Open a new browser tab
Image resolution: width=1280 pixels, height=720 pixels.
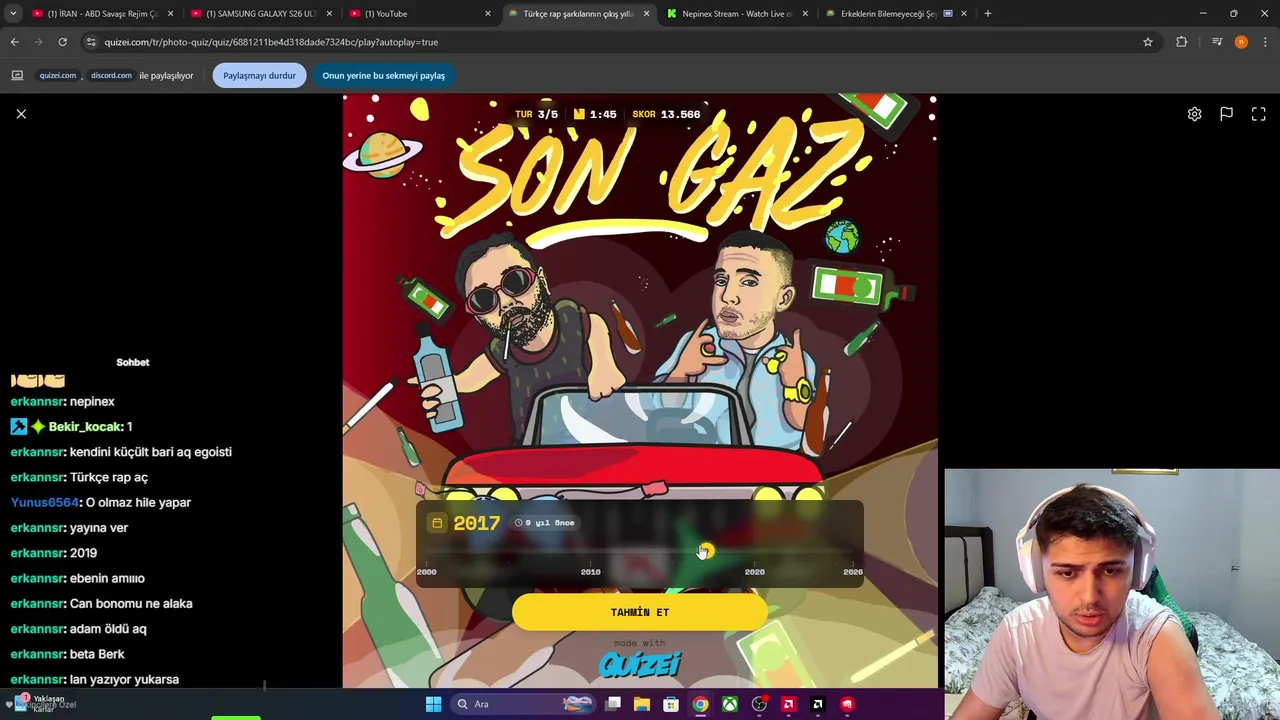987,14
